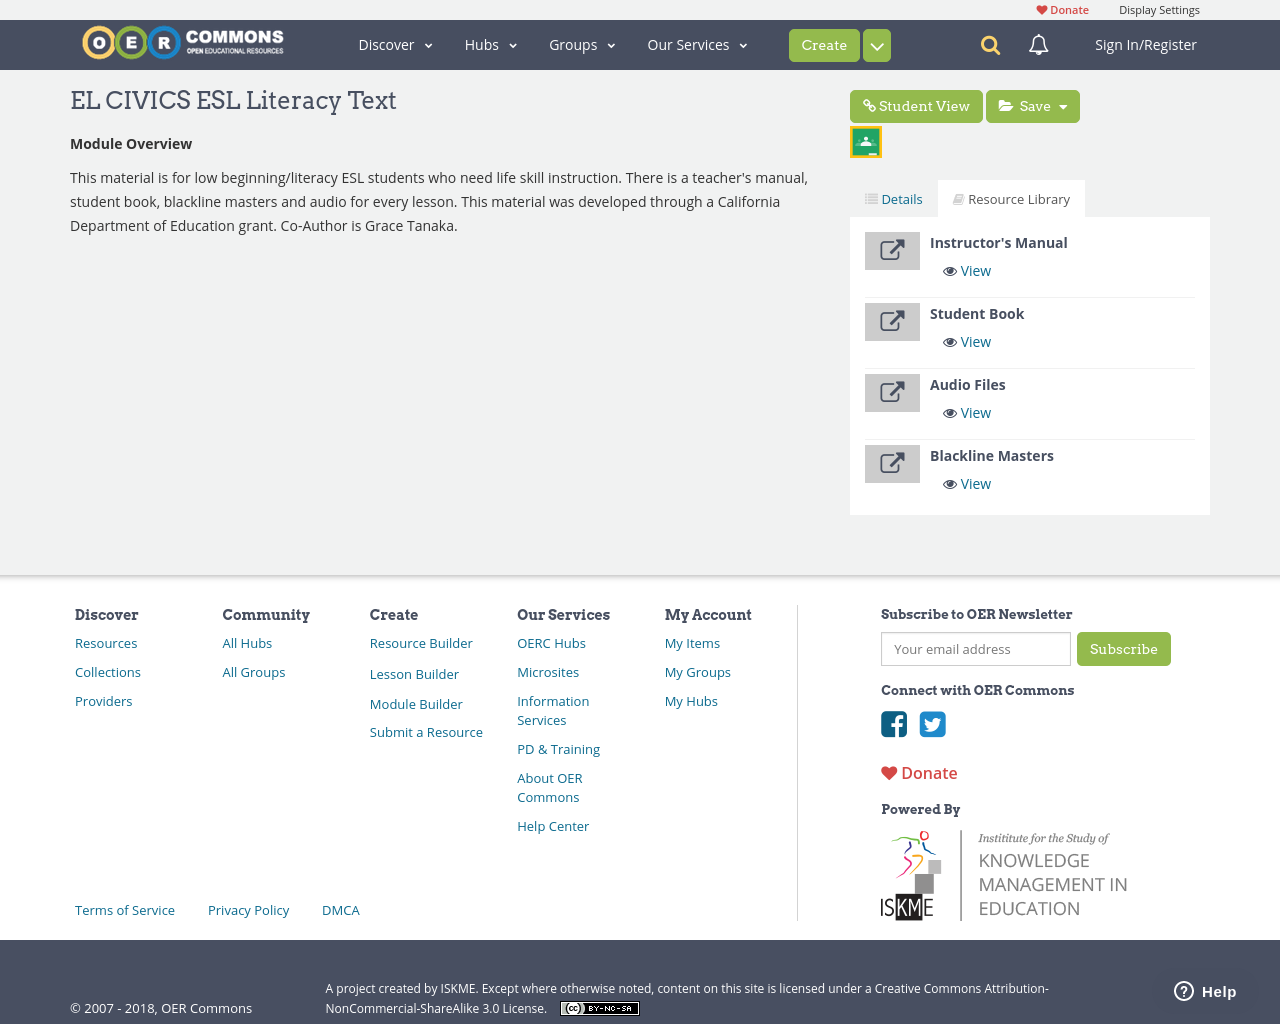
Task: Open PD & Training link
Action: coord(558,749)
